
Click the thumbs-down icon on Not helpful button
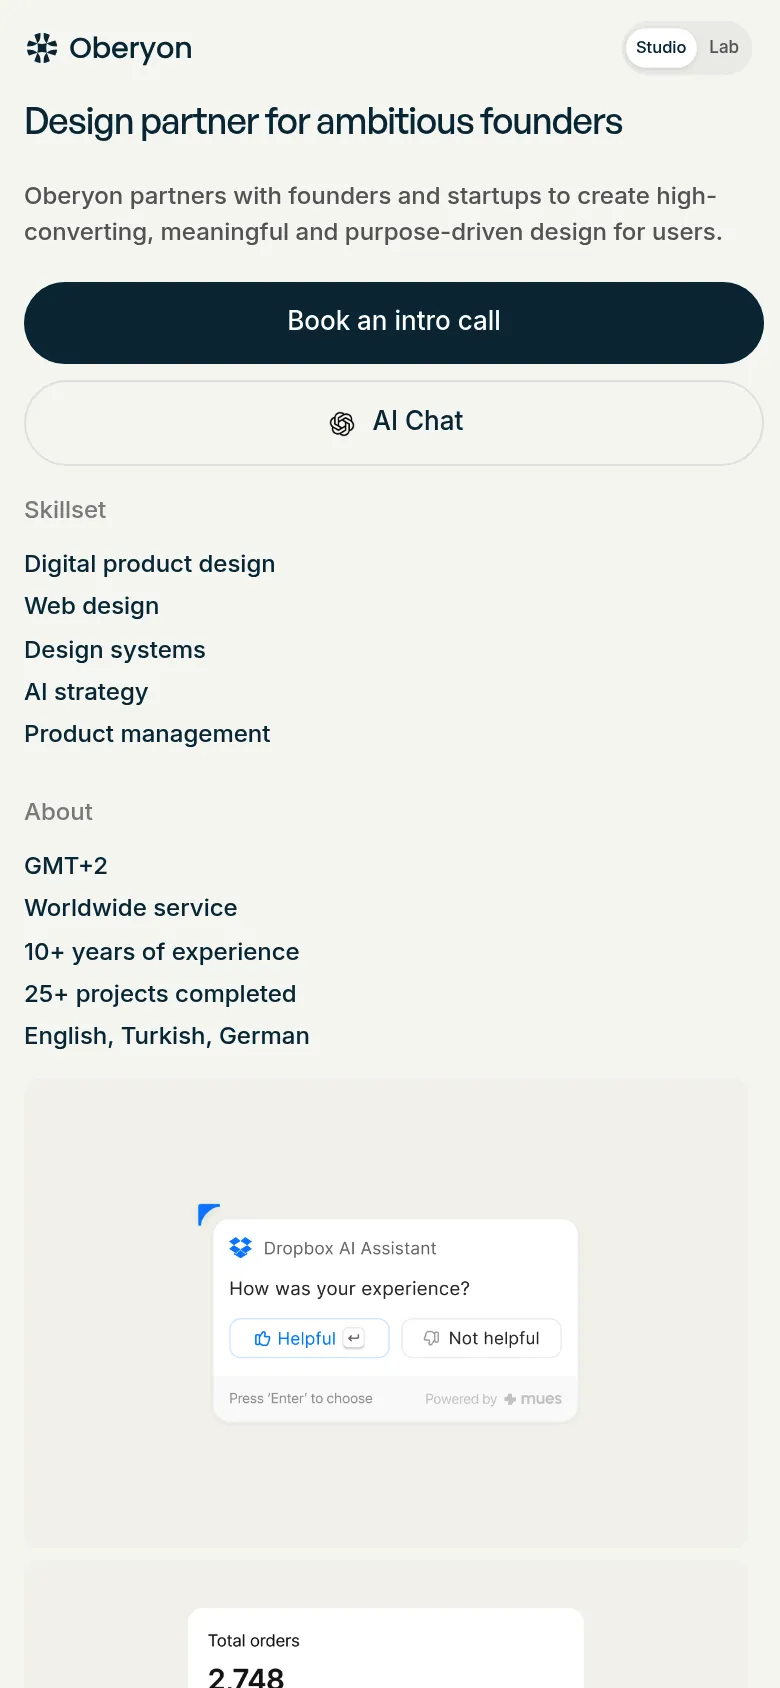pyautogui.click(x=430, y=1338)
